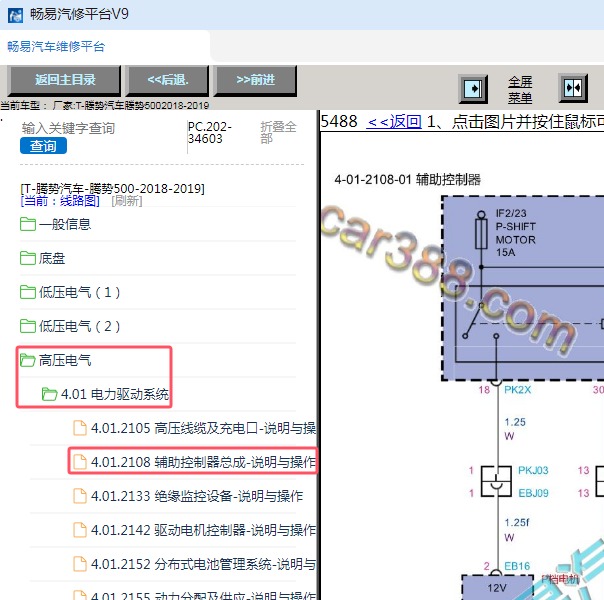604x600 pixels.
Task: Click the double-arrow split panel icon
Action: point(573,88)
